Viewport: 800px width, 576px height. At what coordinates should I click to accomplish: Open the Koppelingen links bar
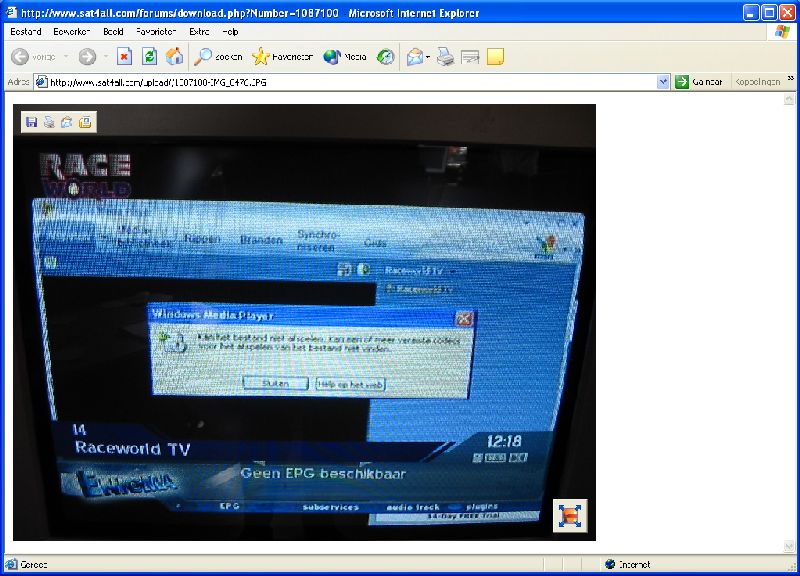click(x=758, y=82)
